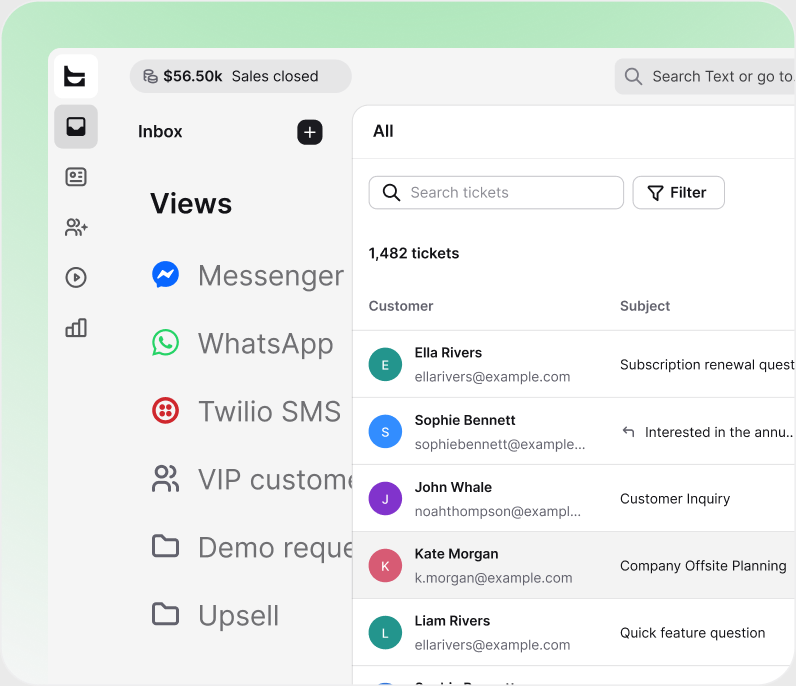The image size is (796, 686).
Task: Click the All heading tab
Action: tap(383, 131)
